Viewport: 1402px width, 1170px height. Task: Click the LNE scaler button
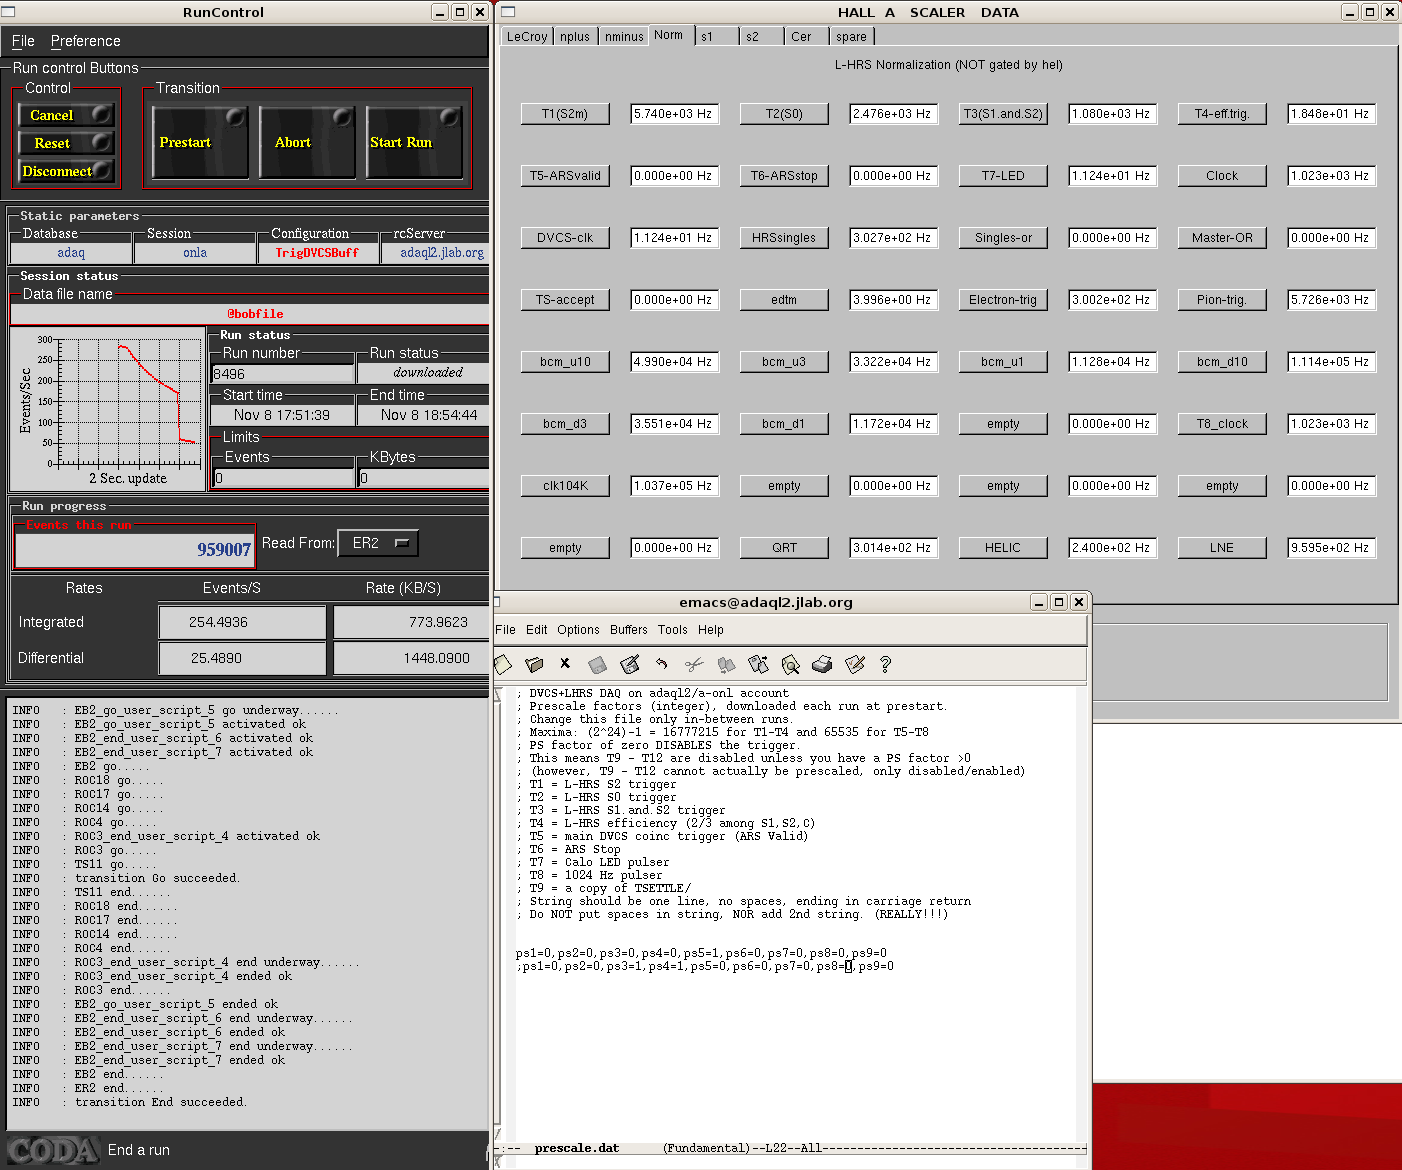coord(1222,548)
